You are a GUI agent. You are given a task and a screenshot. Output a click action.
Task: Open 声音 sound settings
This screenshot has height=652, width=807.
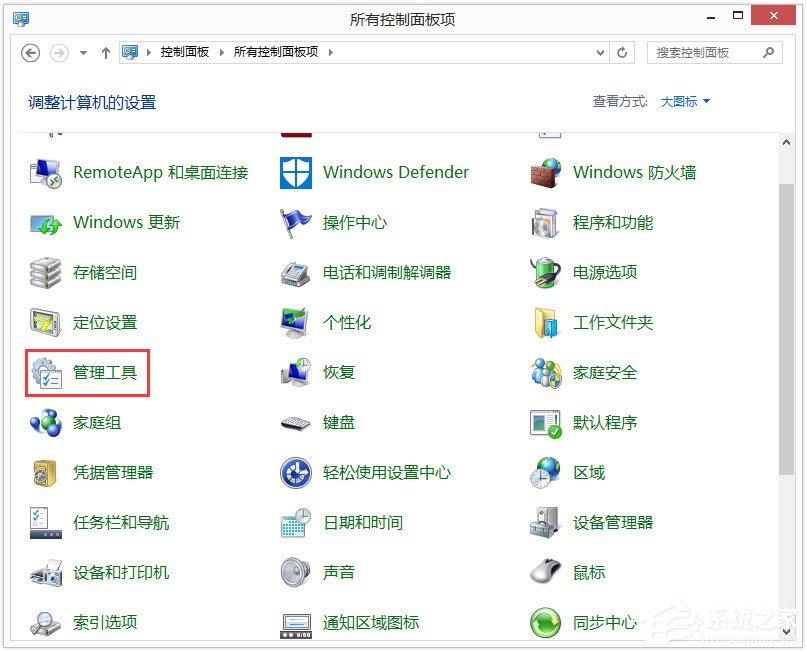(x=338, y=572)
